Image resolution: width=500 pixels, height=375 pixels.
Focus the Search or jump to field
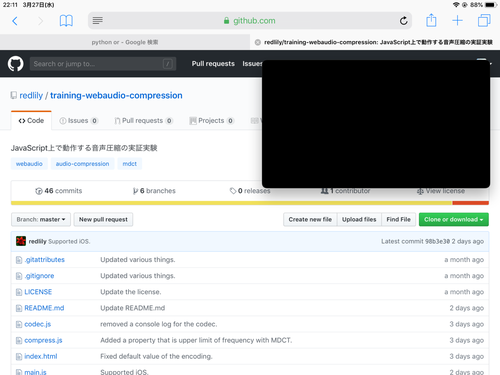103,64
